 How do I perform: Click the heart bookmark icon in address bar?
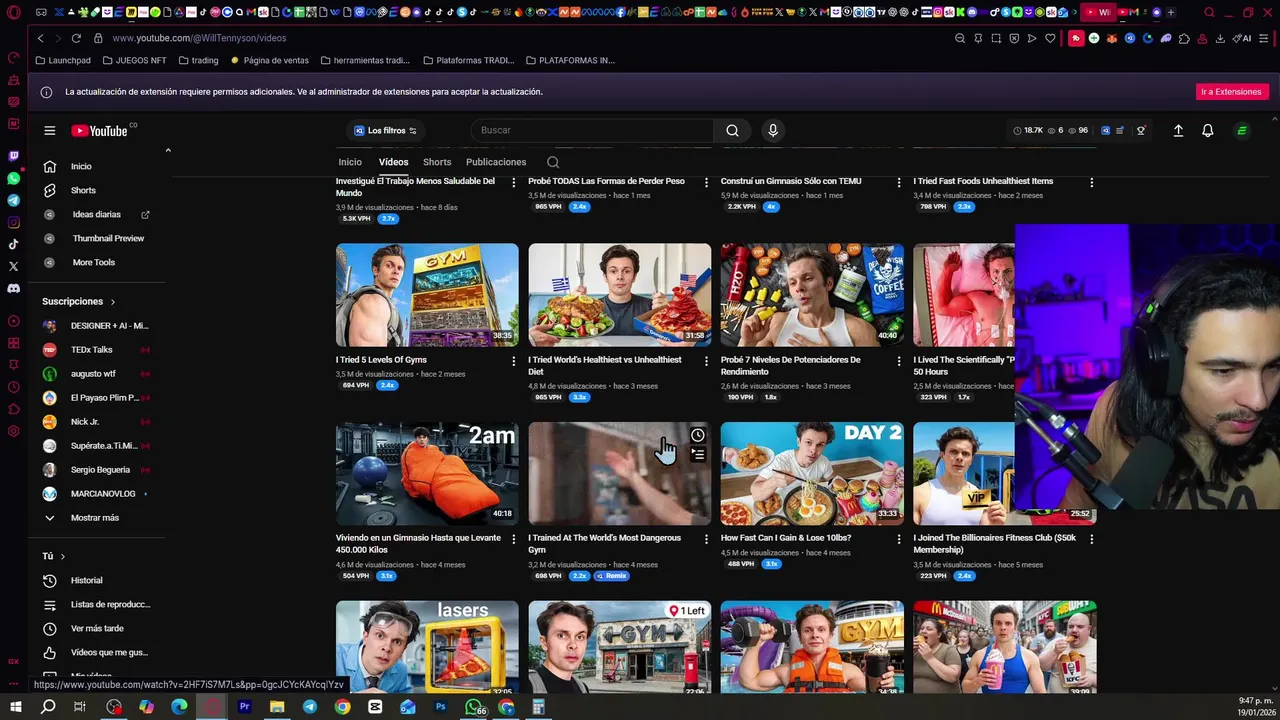pyautogui.click(x=1050, y=38)
